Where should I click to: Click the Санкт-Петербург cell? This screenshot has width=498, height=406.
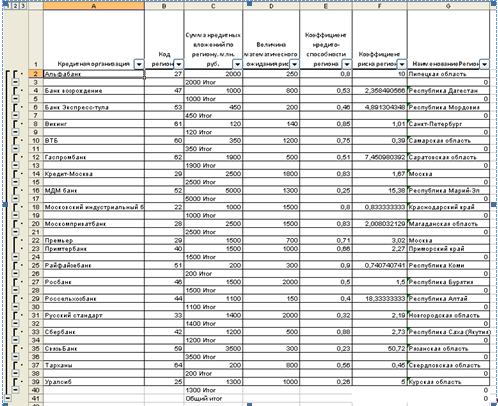448,124
